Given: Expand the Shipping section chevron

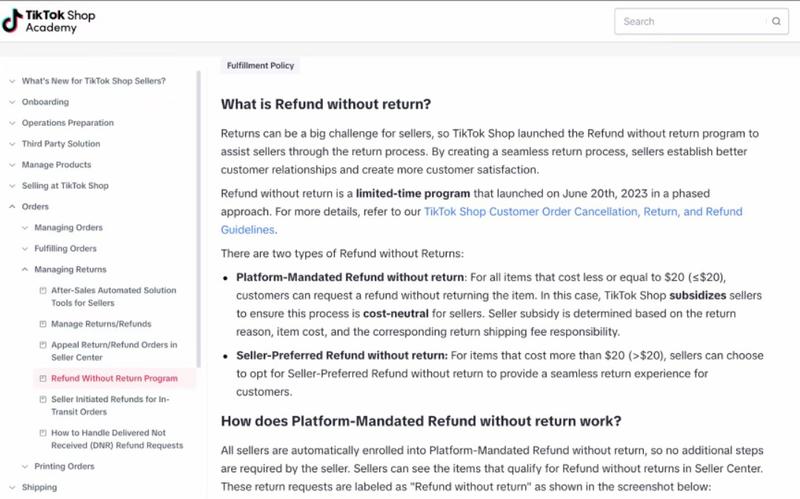Looking at the screenshot, I should click(x=12, y=487).
